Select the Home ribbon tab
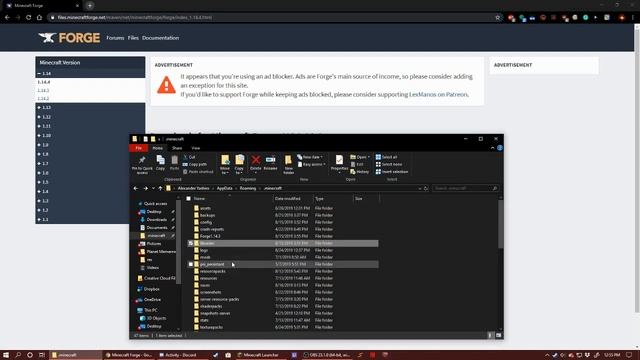Viewport: 640px width, 360px height. click(x=158, y=148)
